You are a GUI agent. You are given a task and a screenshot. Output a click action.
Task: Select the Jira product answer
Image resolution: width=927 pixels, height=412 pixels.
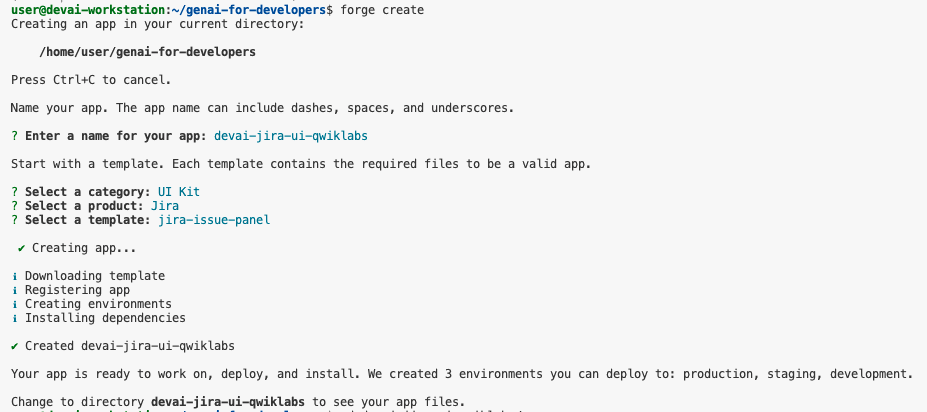click(x=165, y=205)
